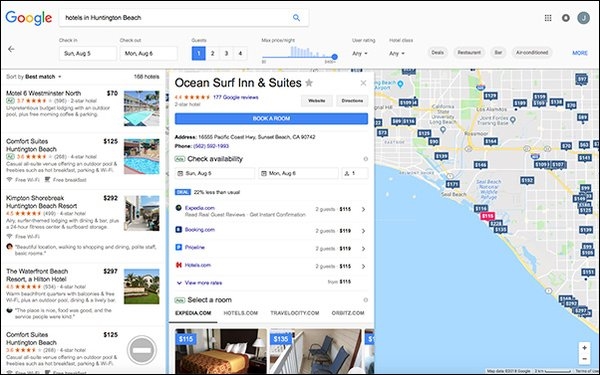Click the account avatar in header

(584, 18)
